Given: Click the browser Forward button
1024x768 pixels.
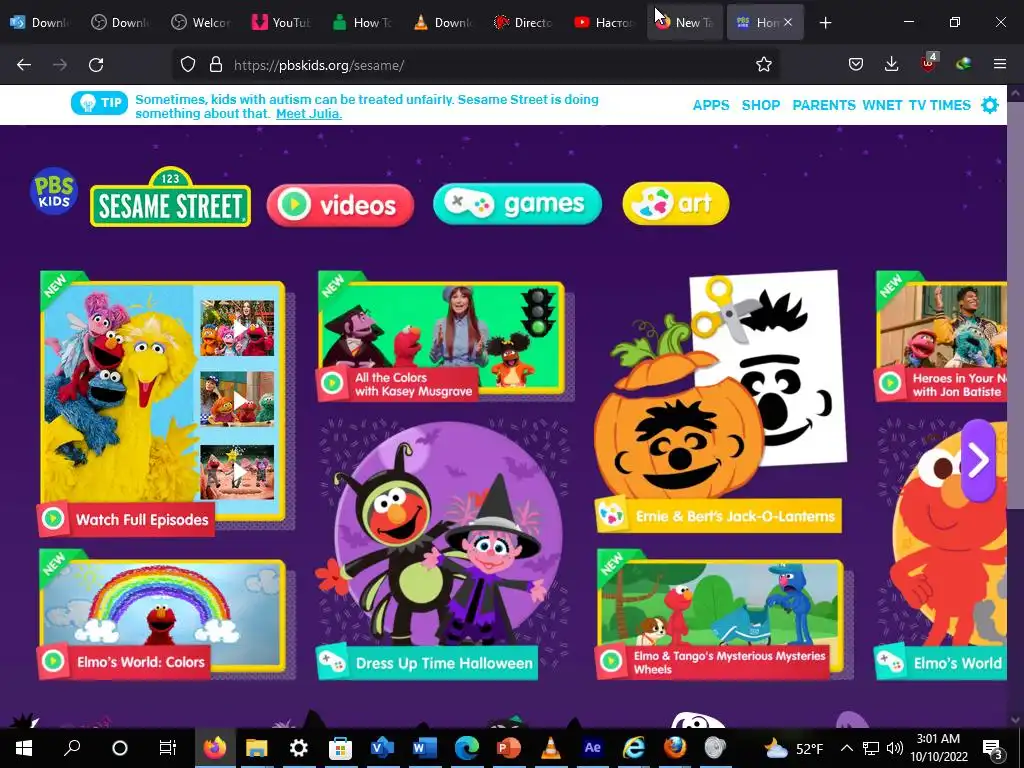Looking at the screenshot, I should coord(60,65).
